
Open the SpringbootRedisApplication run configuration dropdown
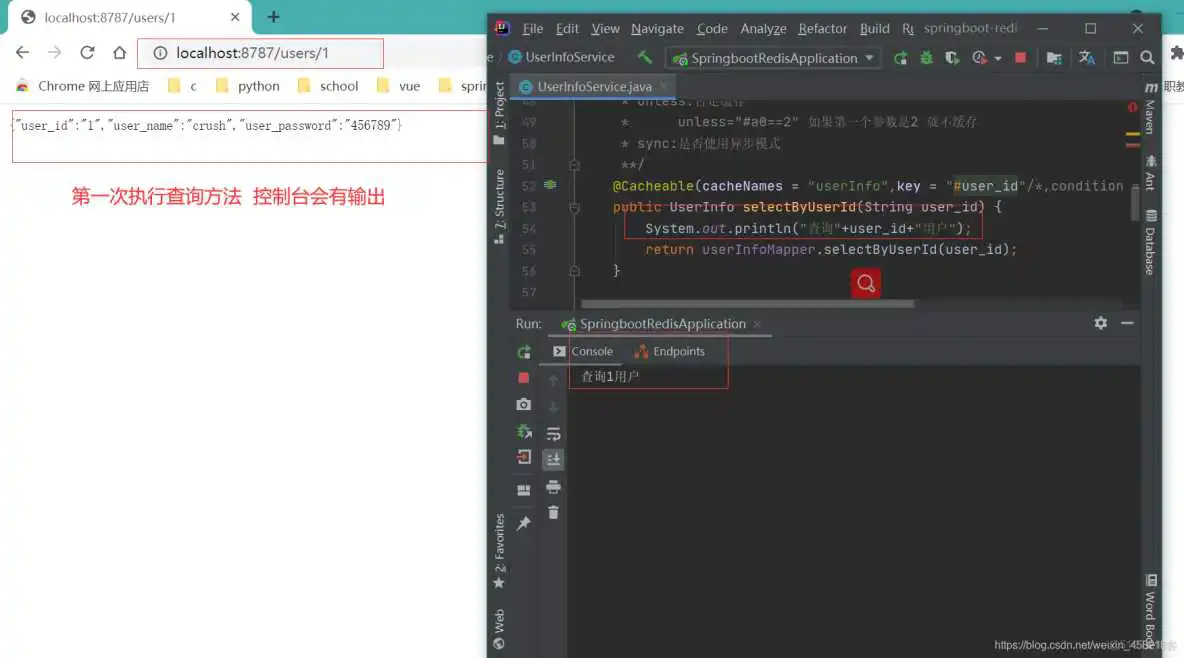coord(772,58)
